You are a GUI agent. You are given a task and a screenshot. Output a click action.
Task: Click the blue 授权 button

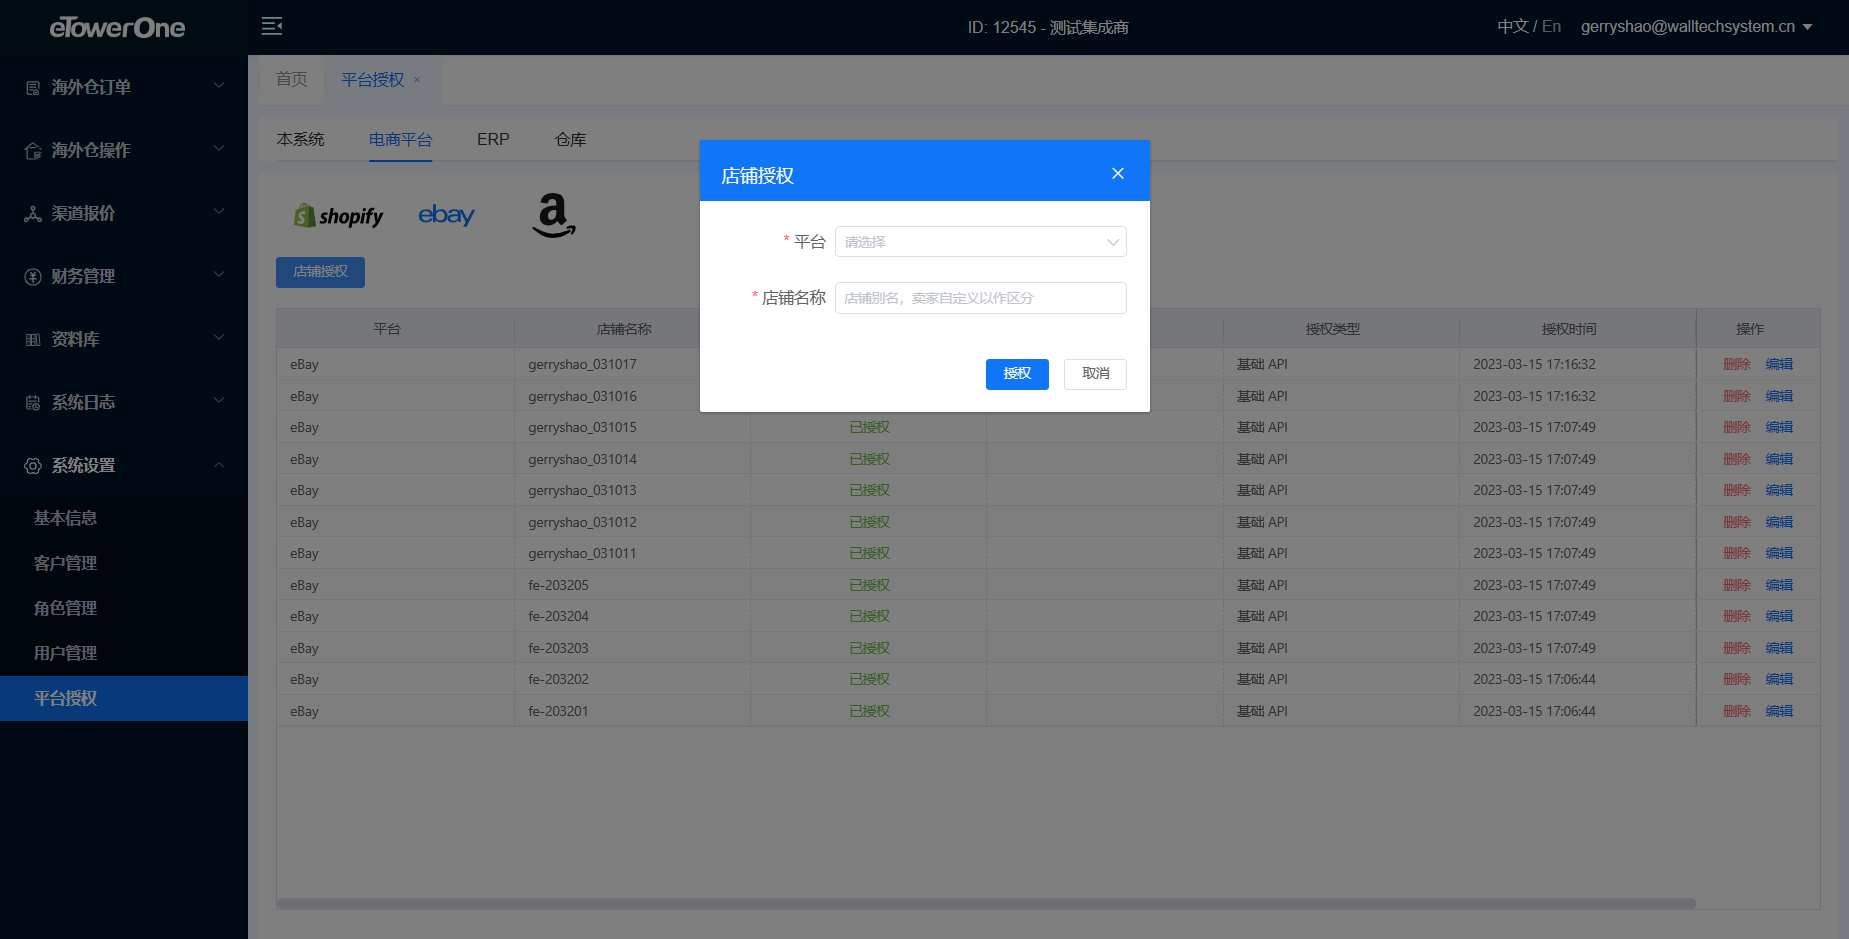pyautogui.click(x=1016, y=374)
